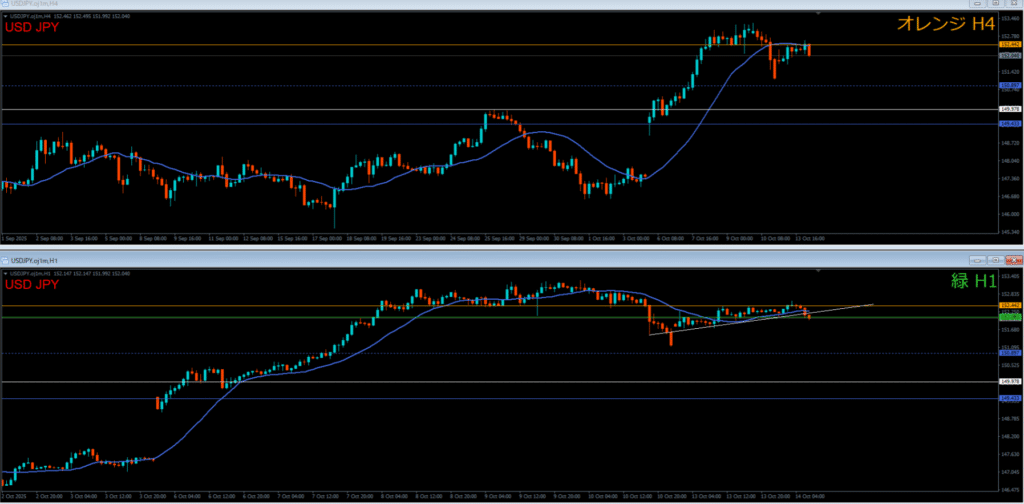Click the 緑 H1 text label

coord(971,283)
